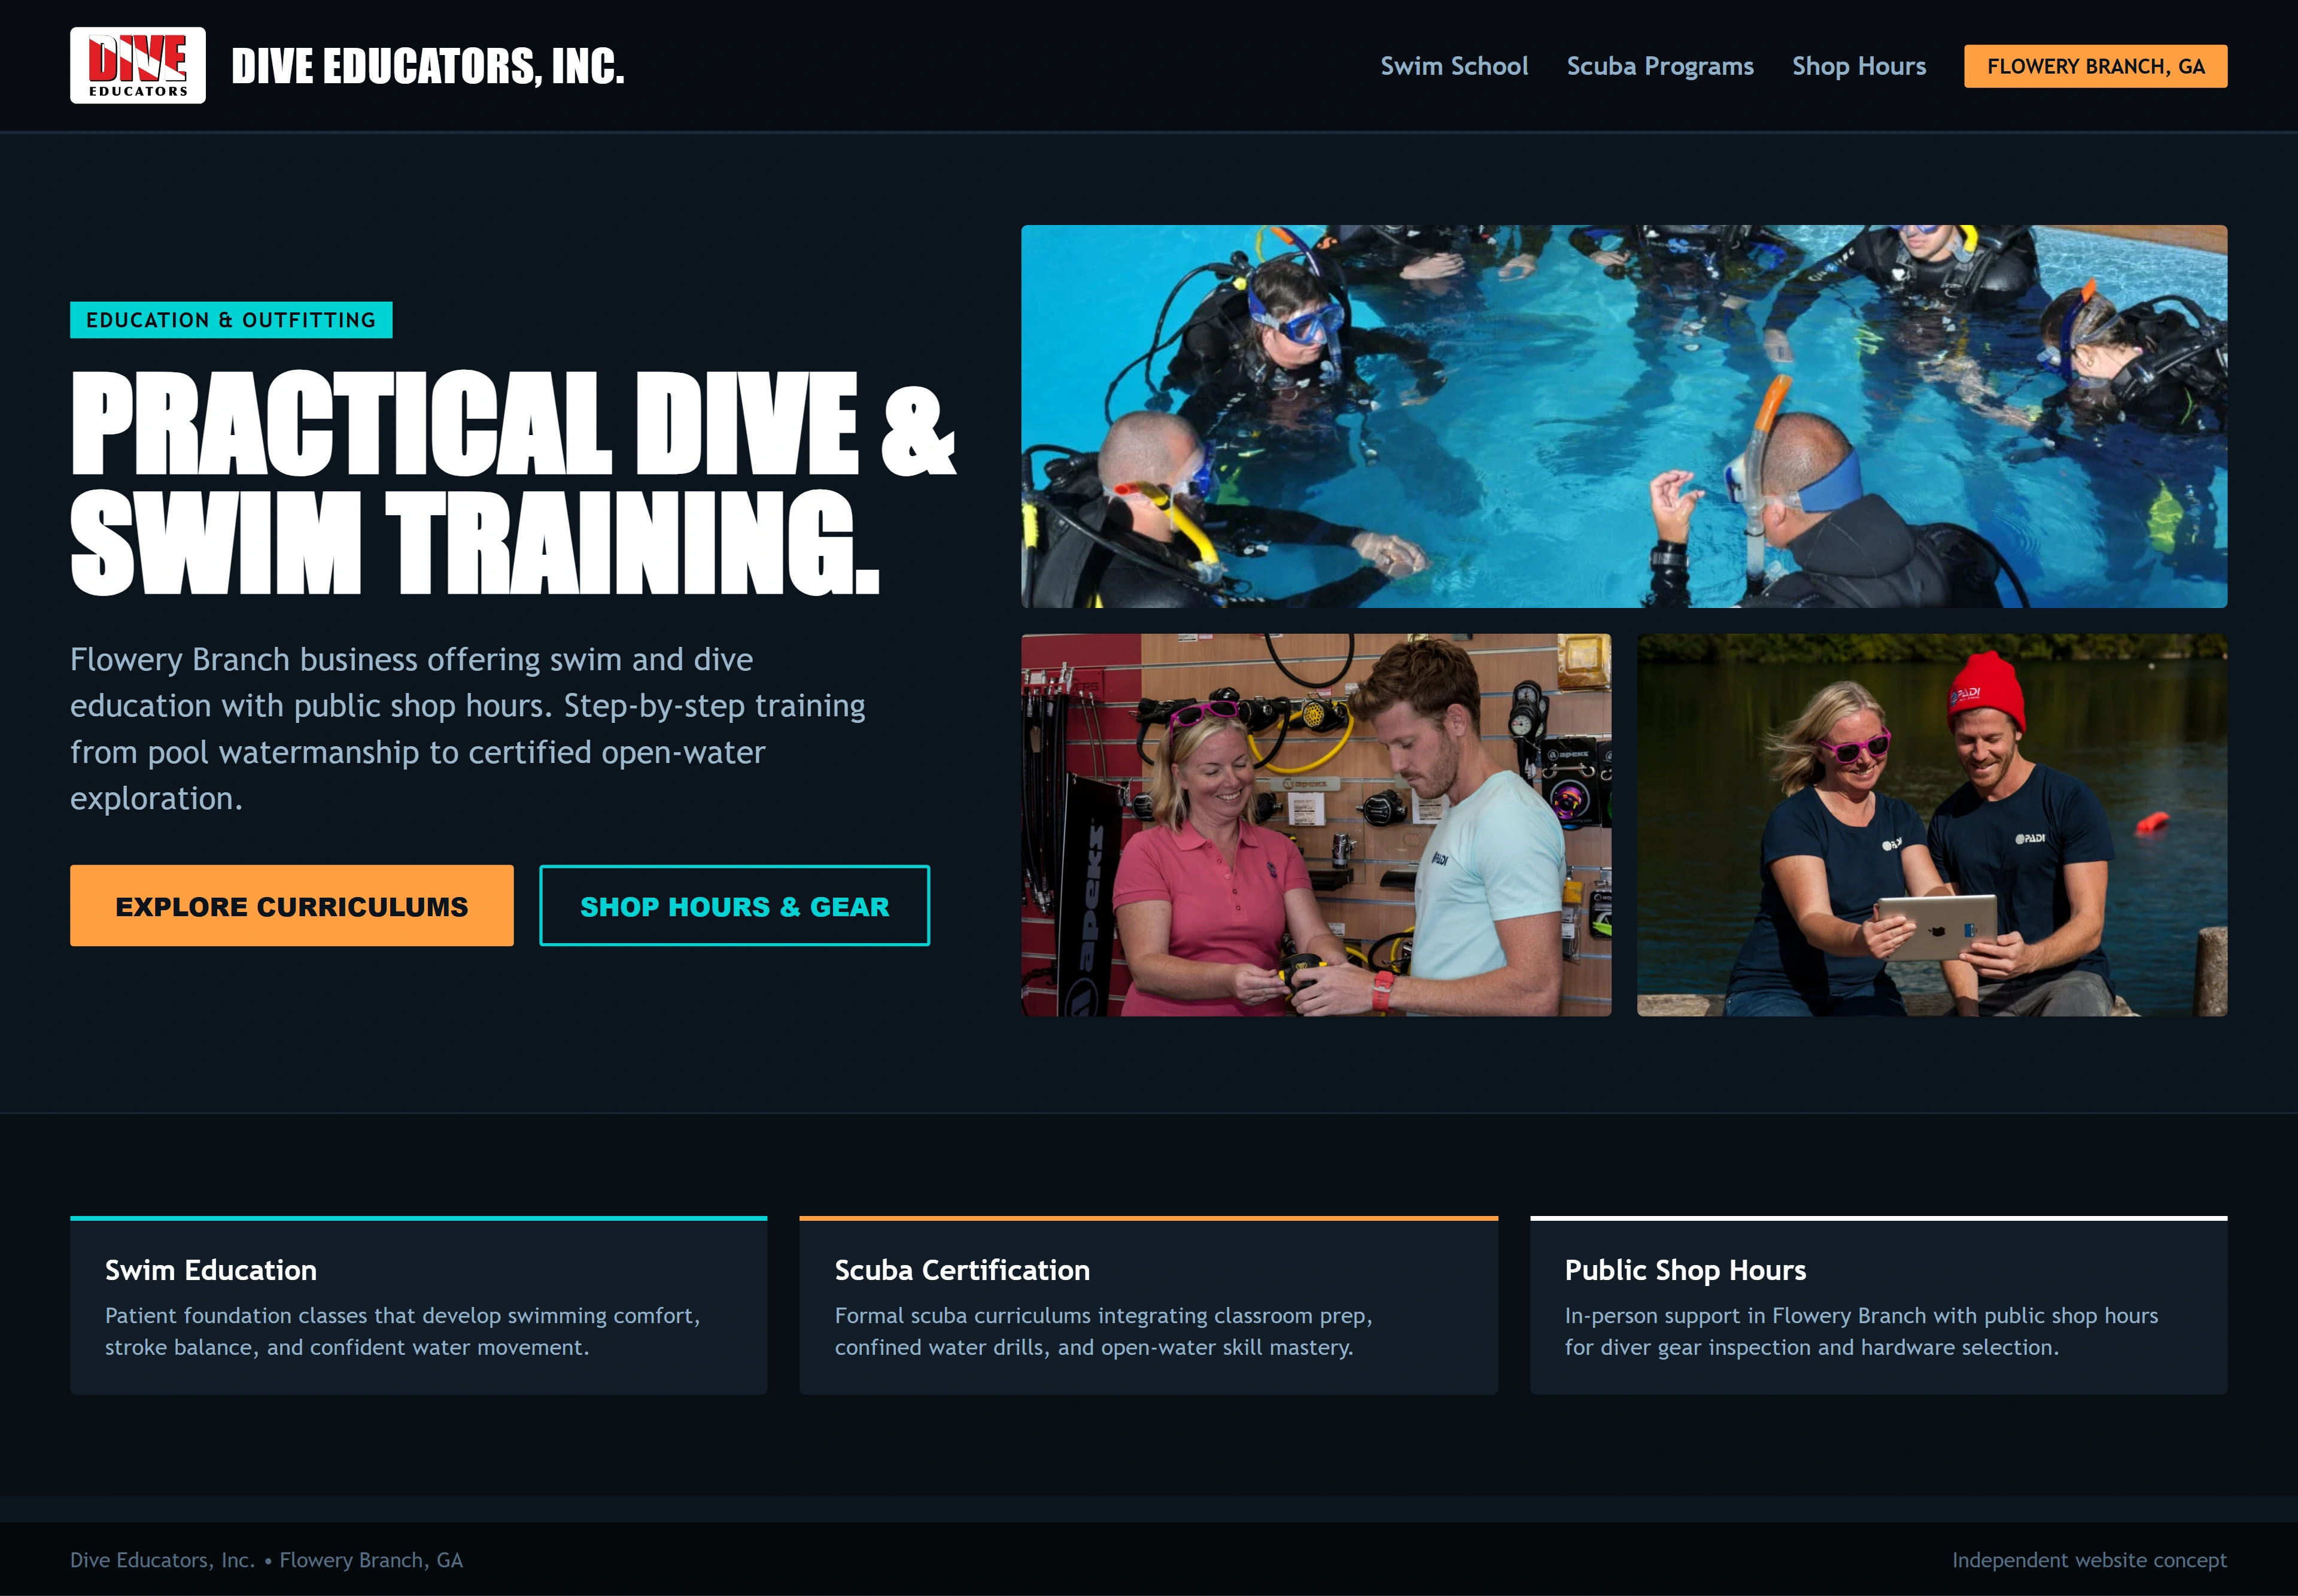
Task: Go to Shop Hours in the navigation
Action: pyautogui.click(x=1859, y=66)
